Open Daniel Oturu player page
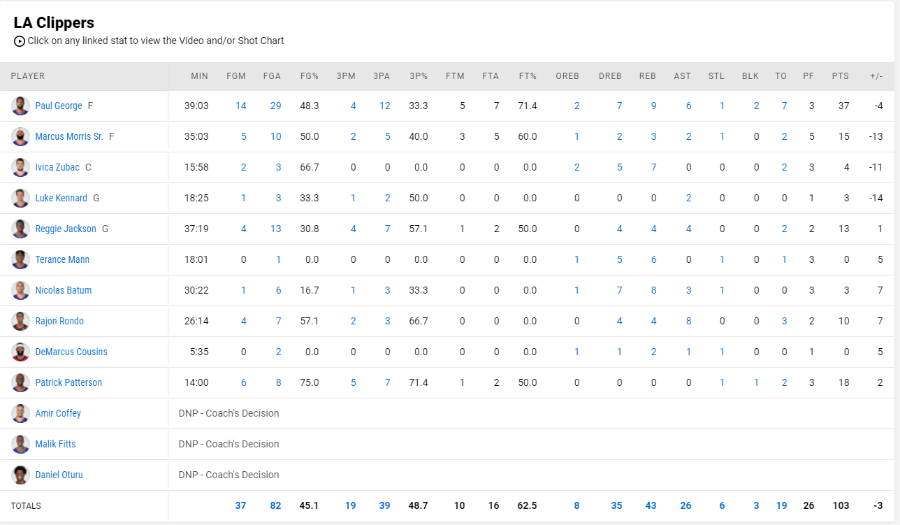This screenshot has width=900, height=525. click(x=59, y=475)
